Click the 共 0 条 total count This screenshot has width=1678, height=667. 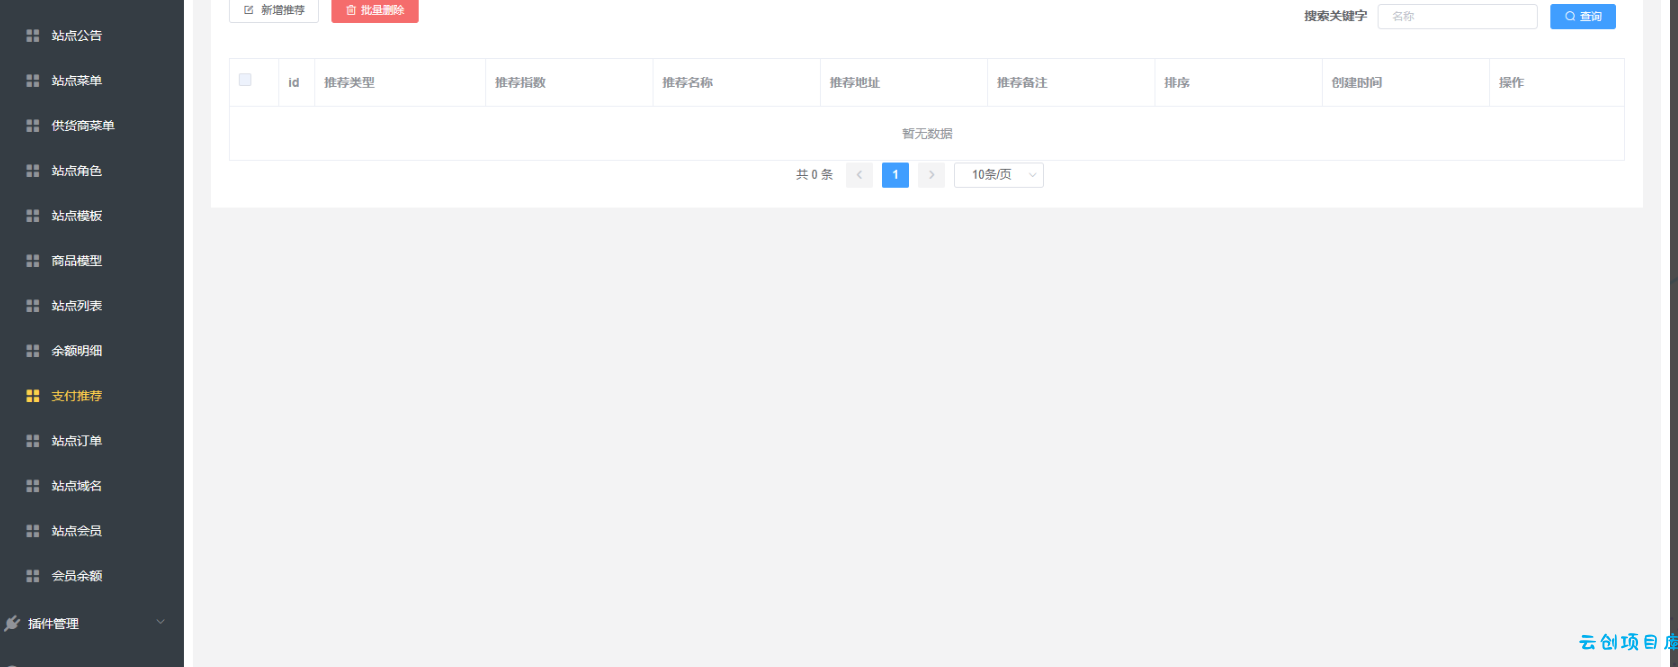814,175
